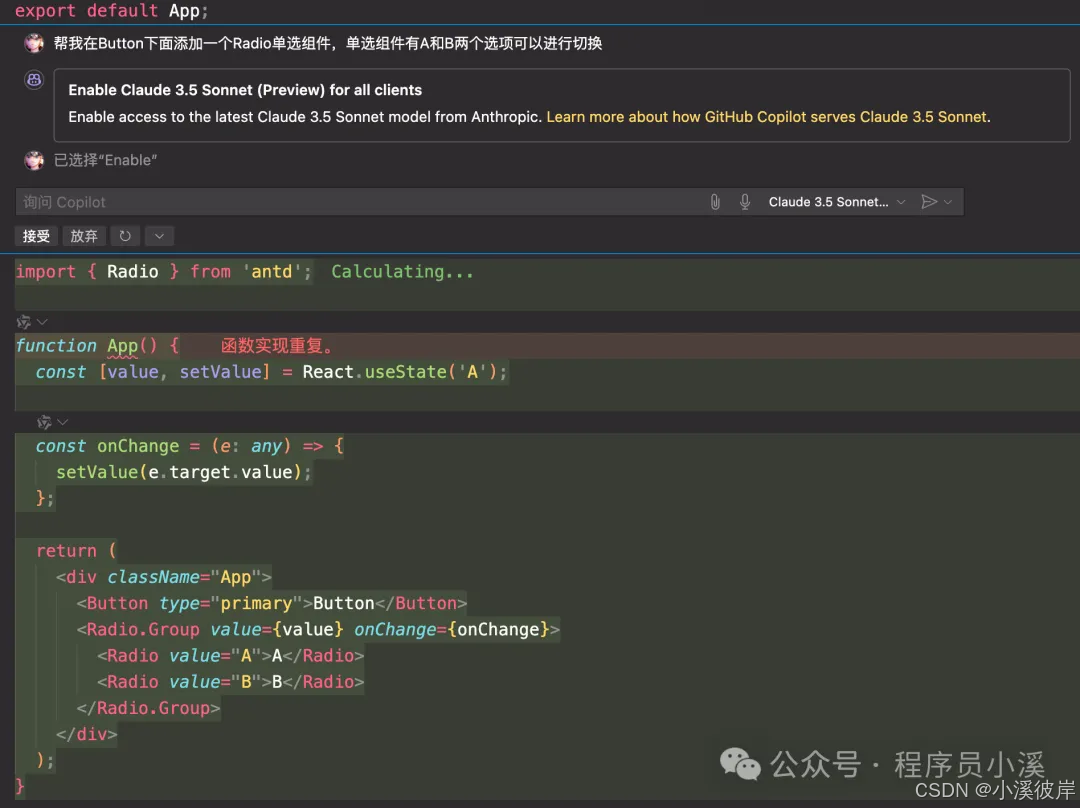Click the Copilot bot avatar icon
This screenshot has width=1080, height=808.
tap(34, 80)
